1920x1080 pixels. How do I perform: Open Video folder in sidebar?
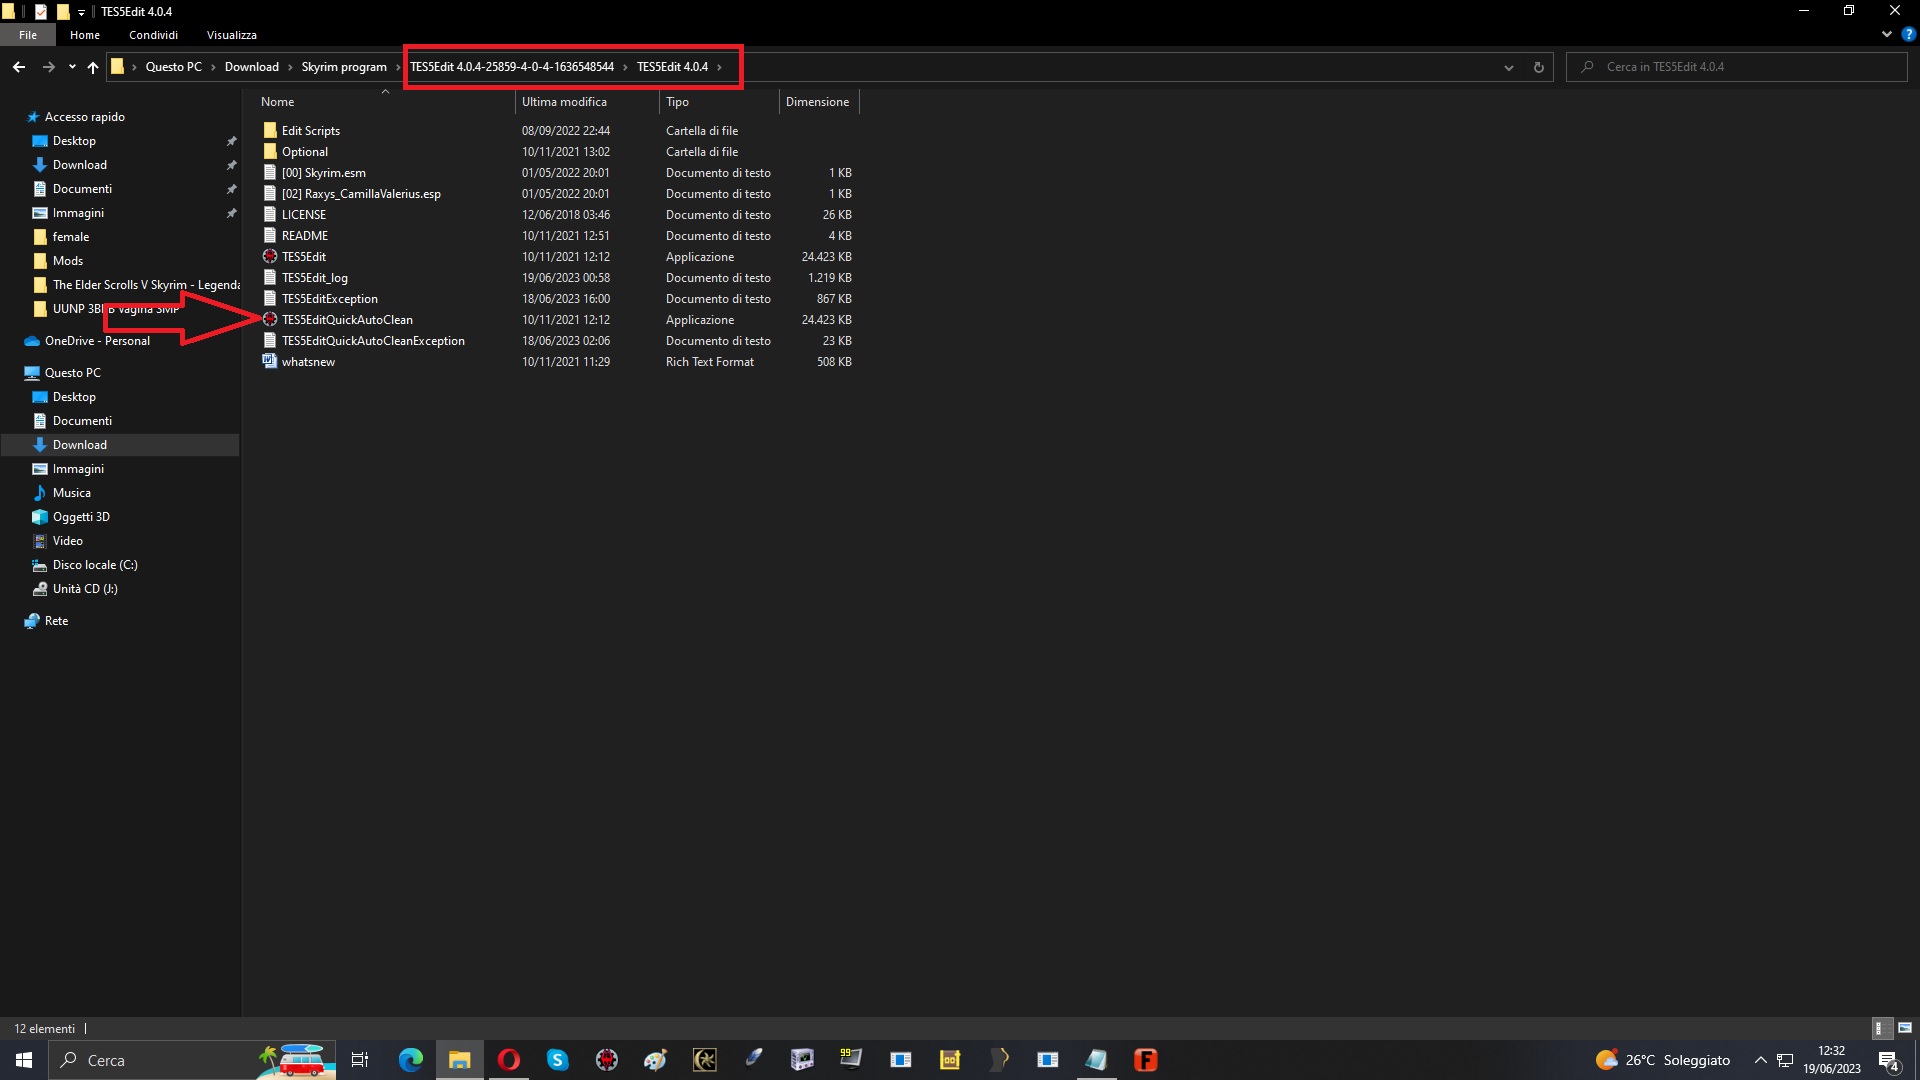coord(67,541)
